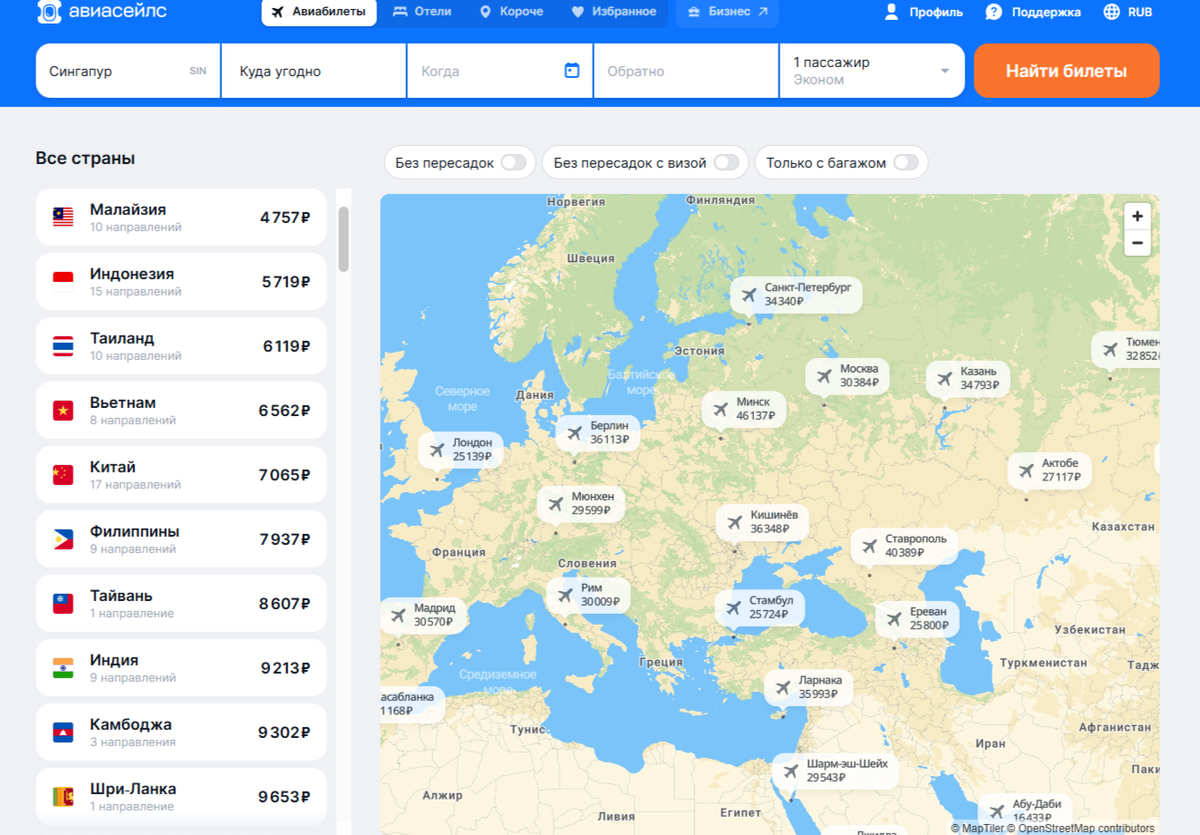Click the China flag icon

coord(63,474)
